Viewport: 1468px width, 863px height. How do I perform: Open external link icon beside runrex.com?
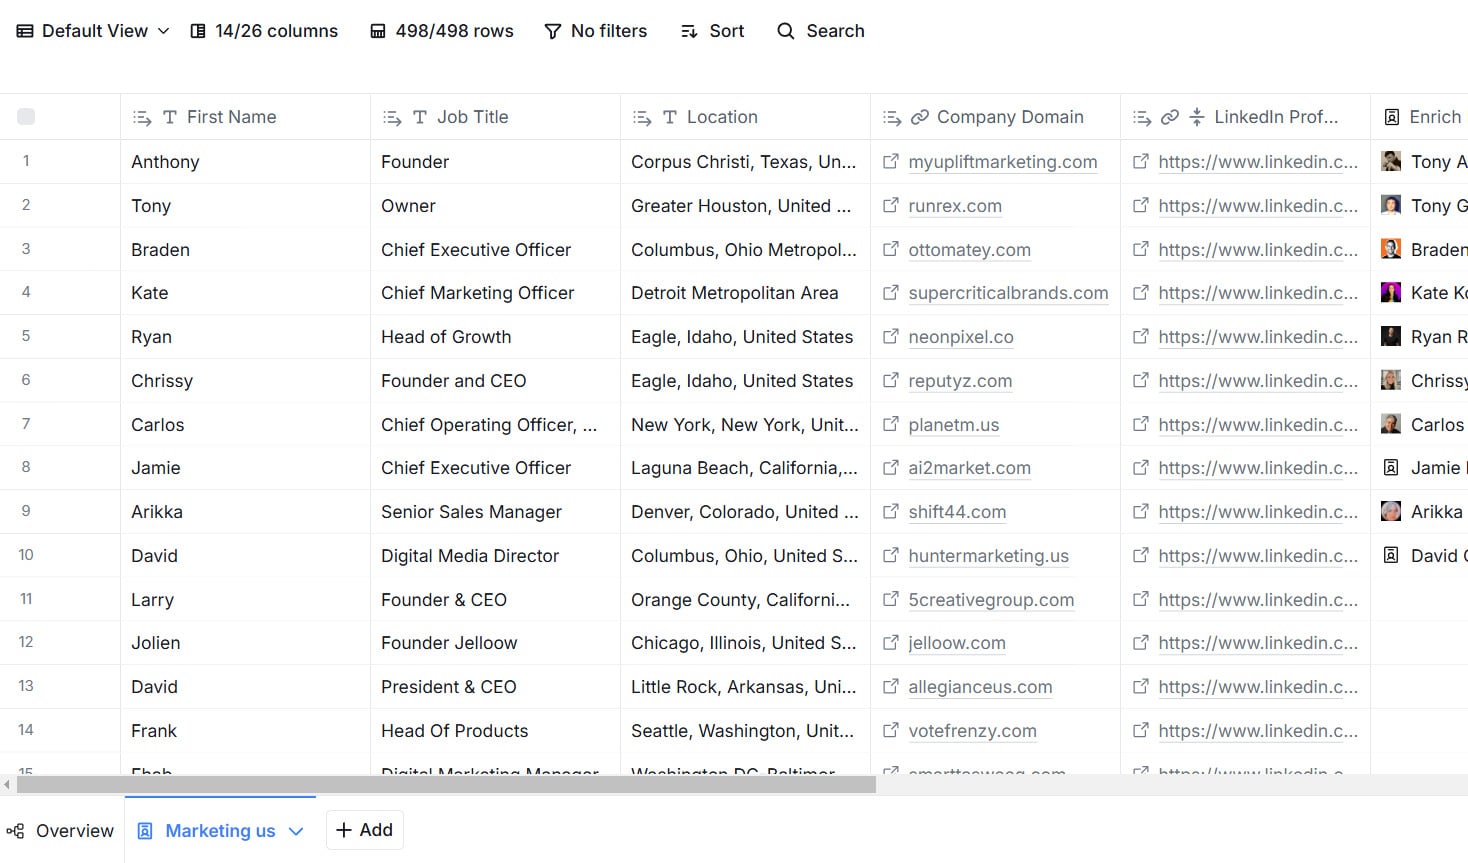(x=890, y=205)
